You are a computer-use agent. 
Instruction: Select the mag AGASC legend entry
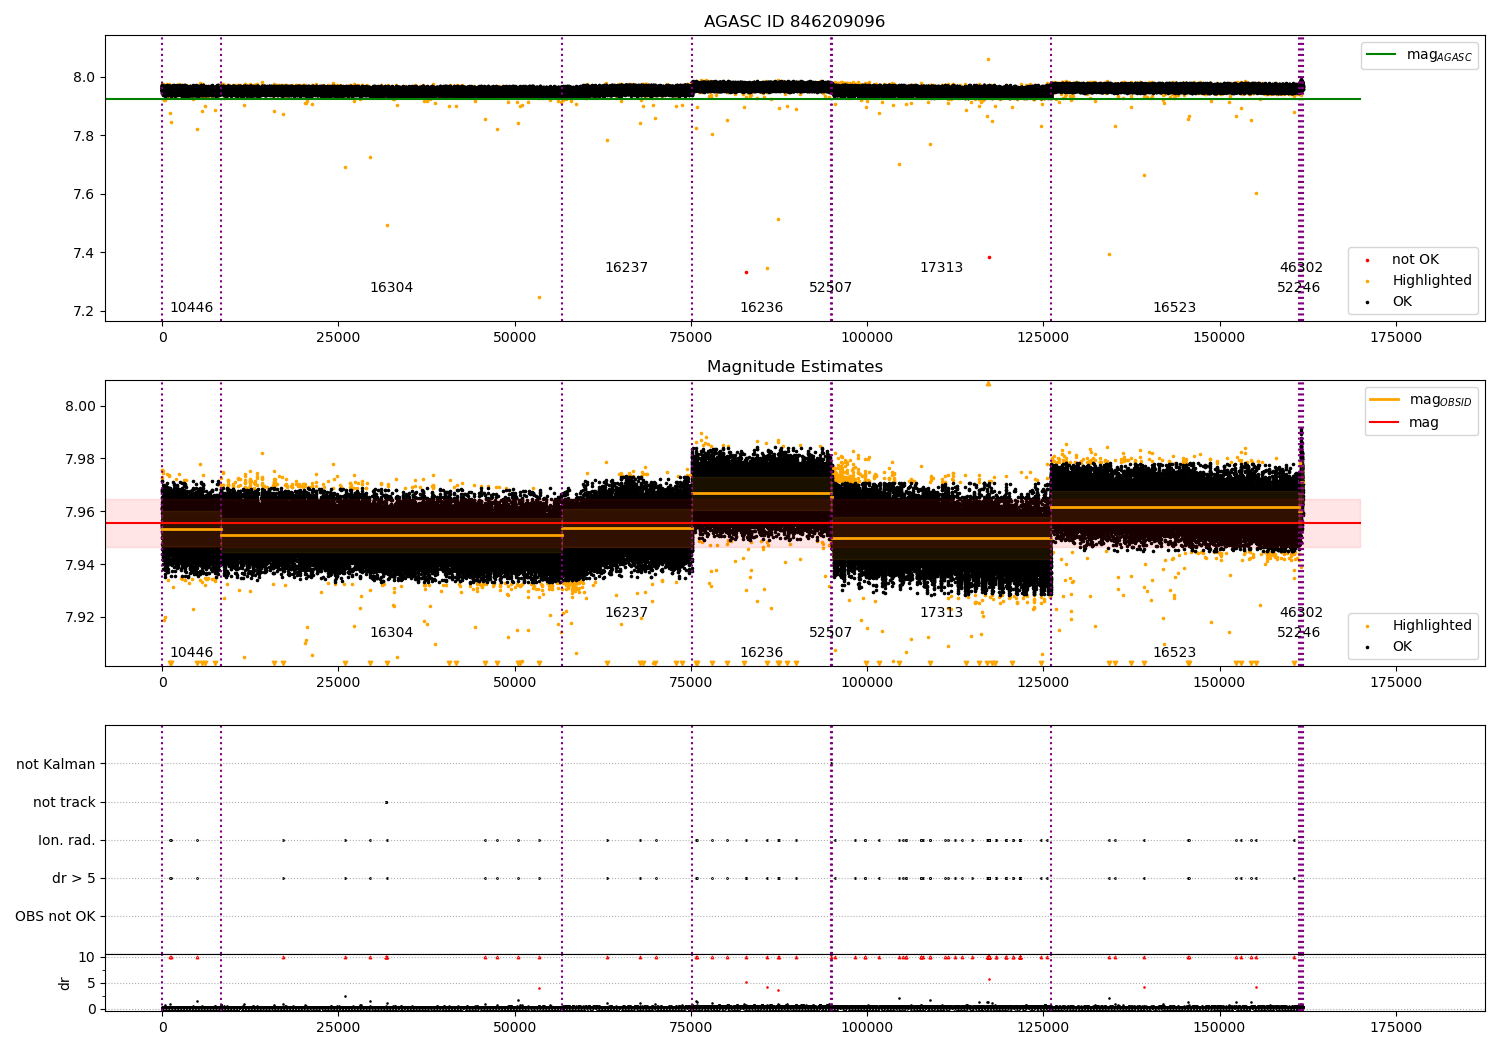tap(1419, 55)
